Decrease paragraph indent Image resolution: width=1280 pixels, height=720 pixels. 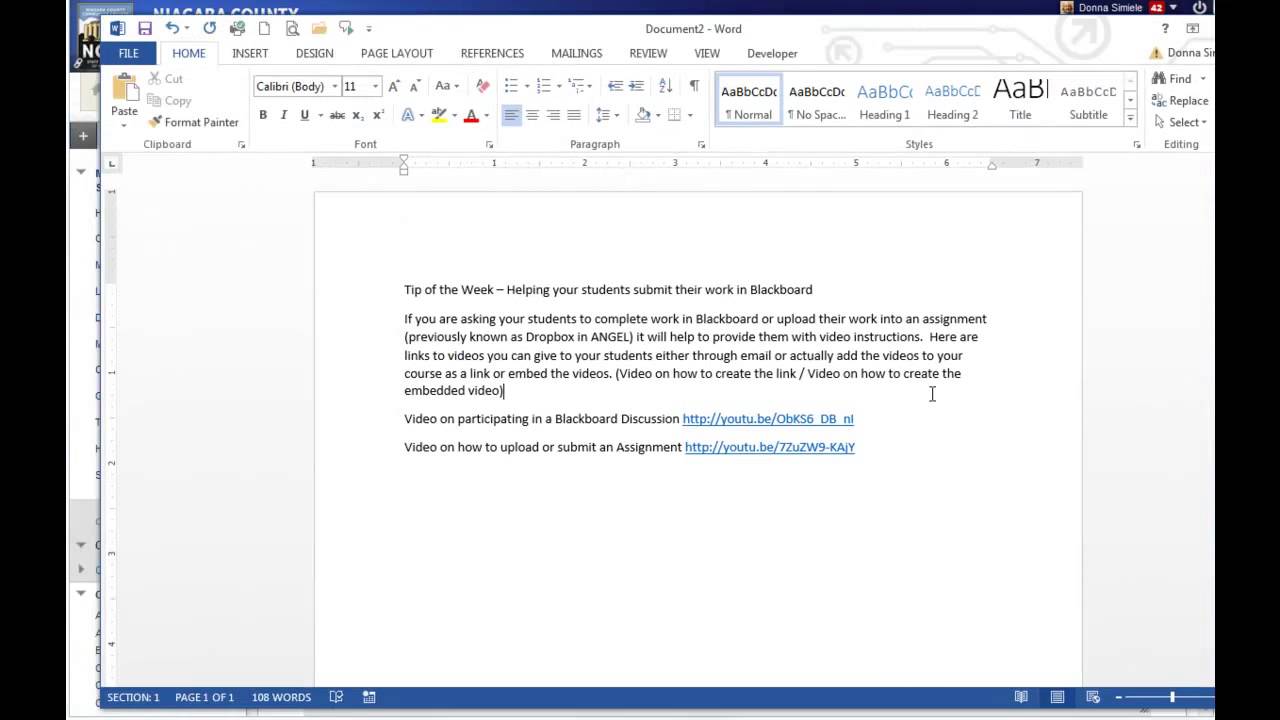tap(615, 86)
